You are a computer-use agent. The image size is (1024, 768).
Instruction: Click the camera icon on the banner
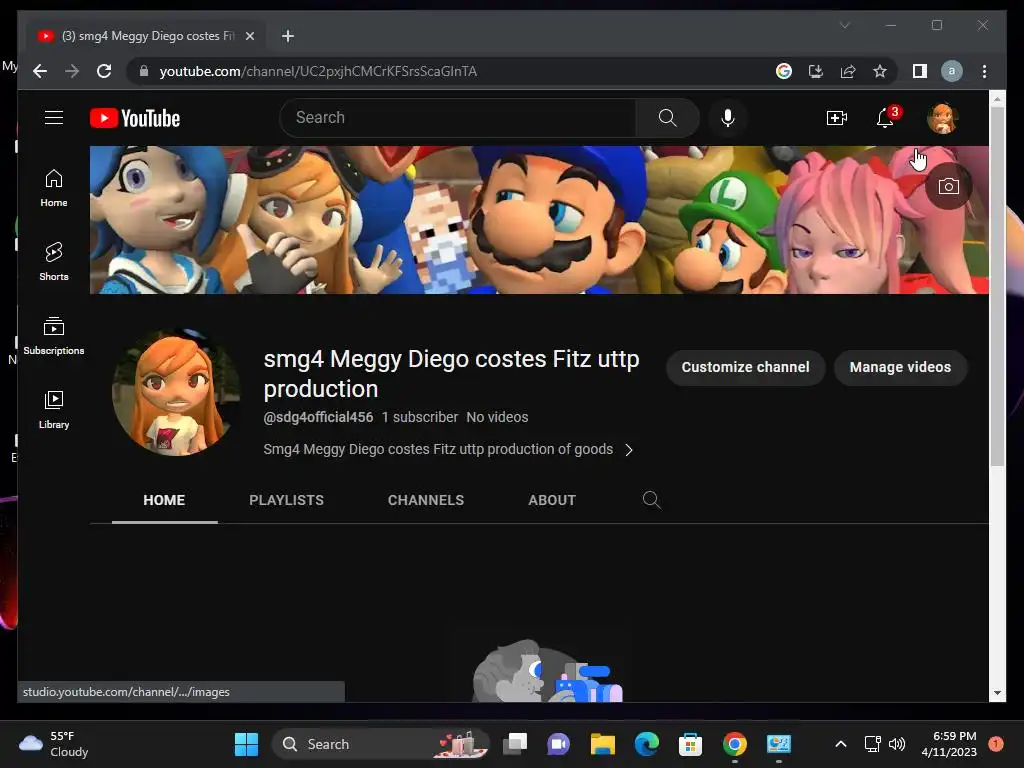pyautogui.click(x=948, y=186)
